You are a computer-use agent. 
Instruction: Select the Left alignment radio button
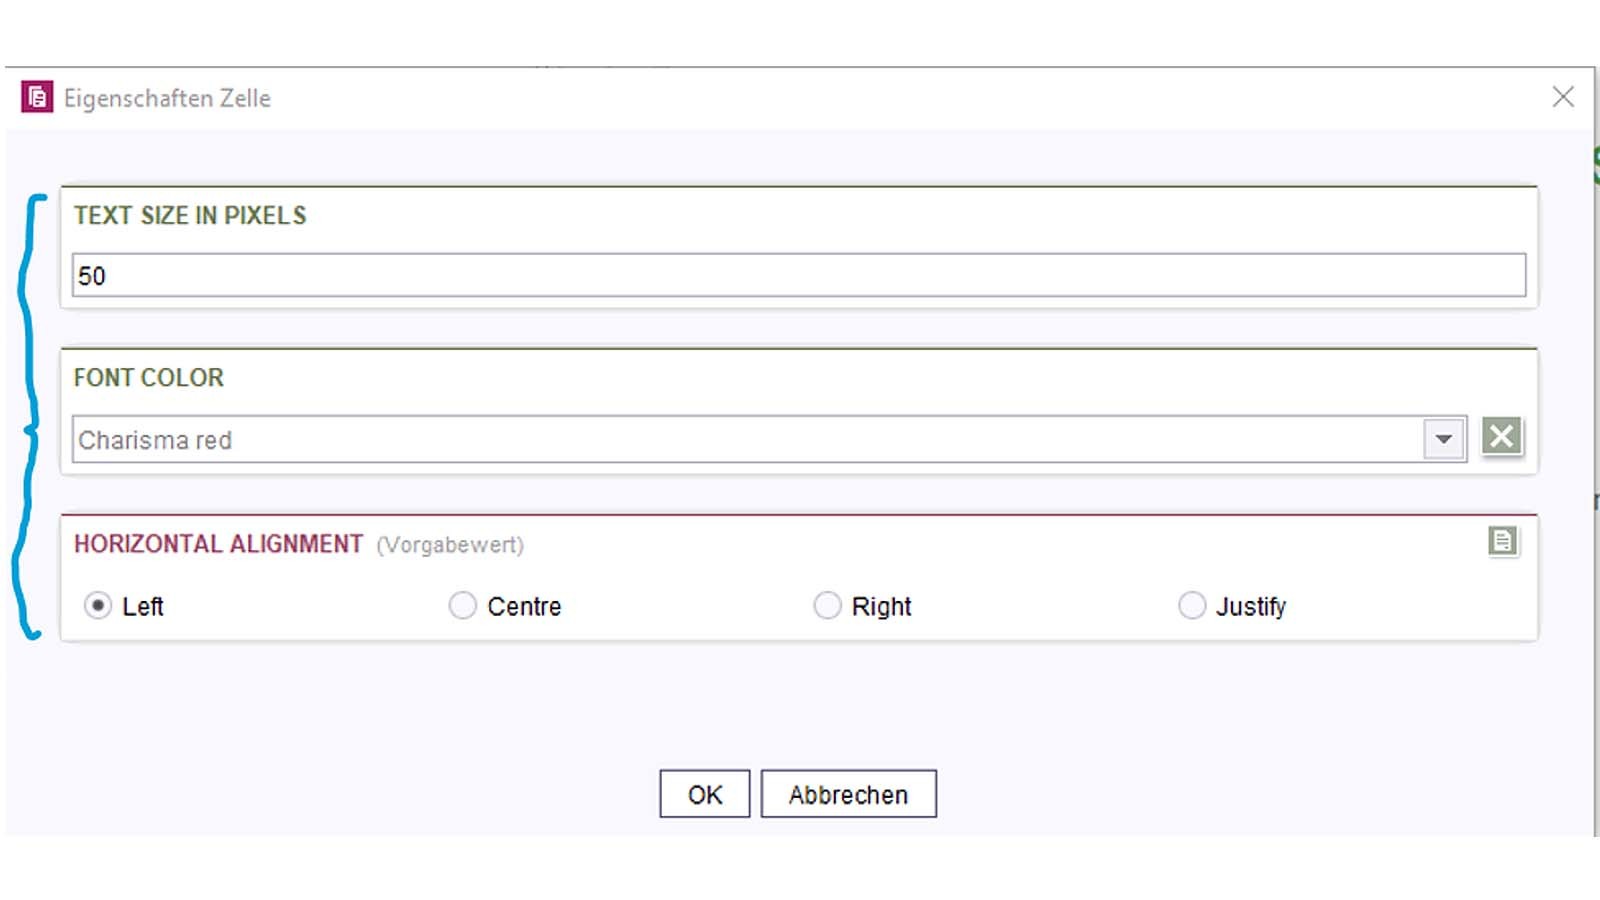pos(98,606)
